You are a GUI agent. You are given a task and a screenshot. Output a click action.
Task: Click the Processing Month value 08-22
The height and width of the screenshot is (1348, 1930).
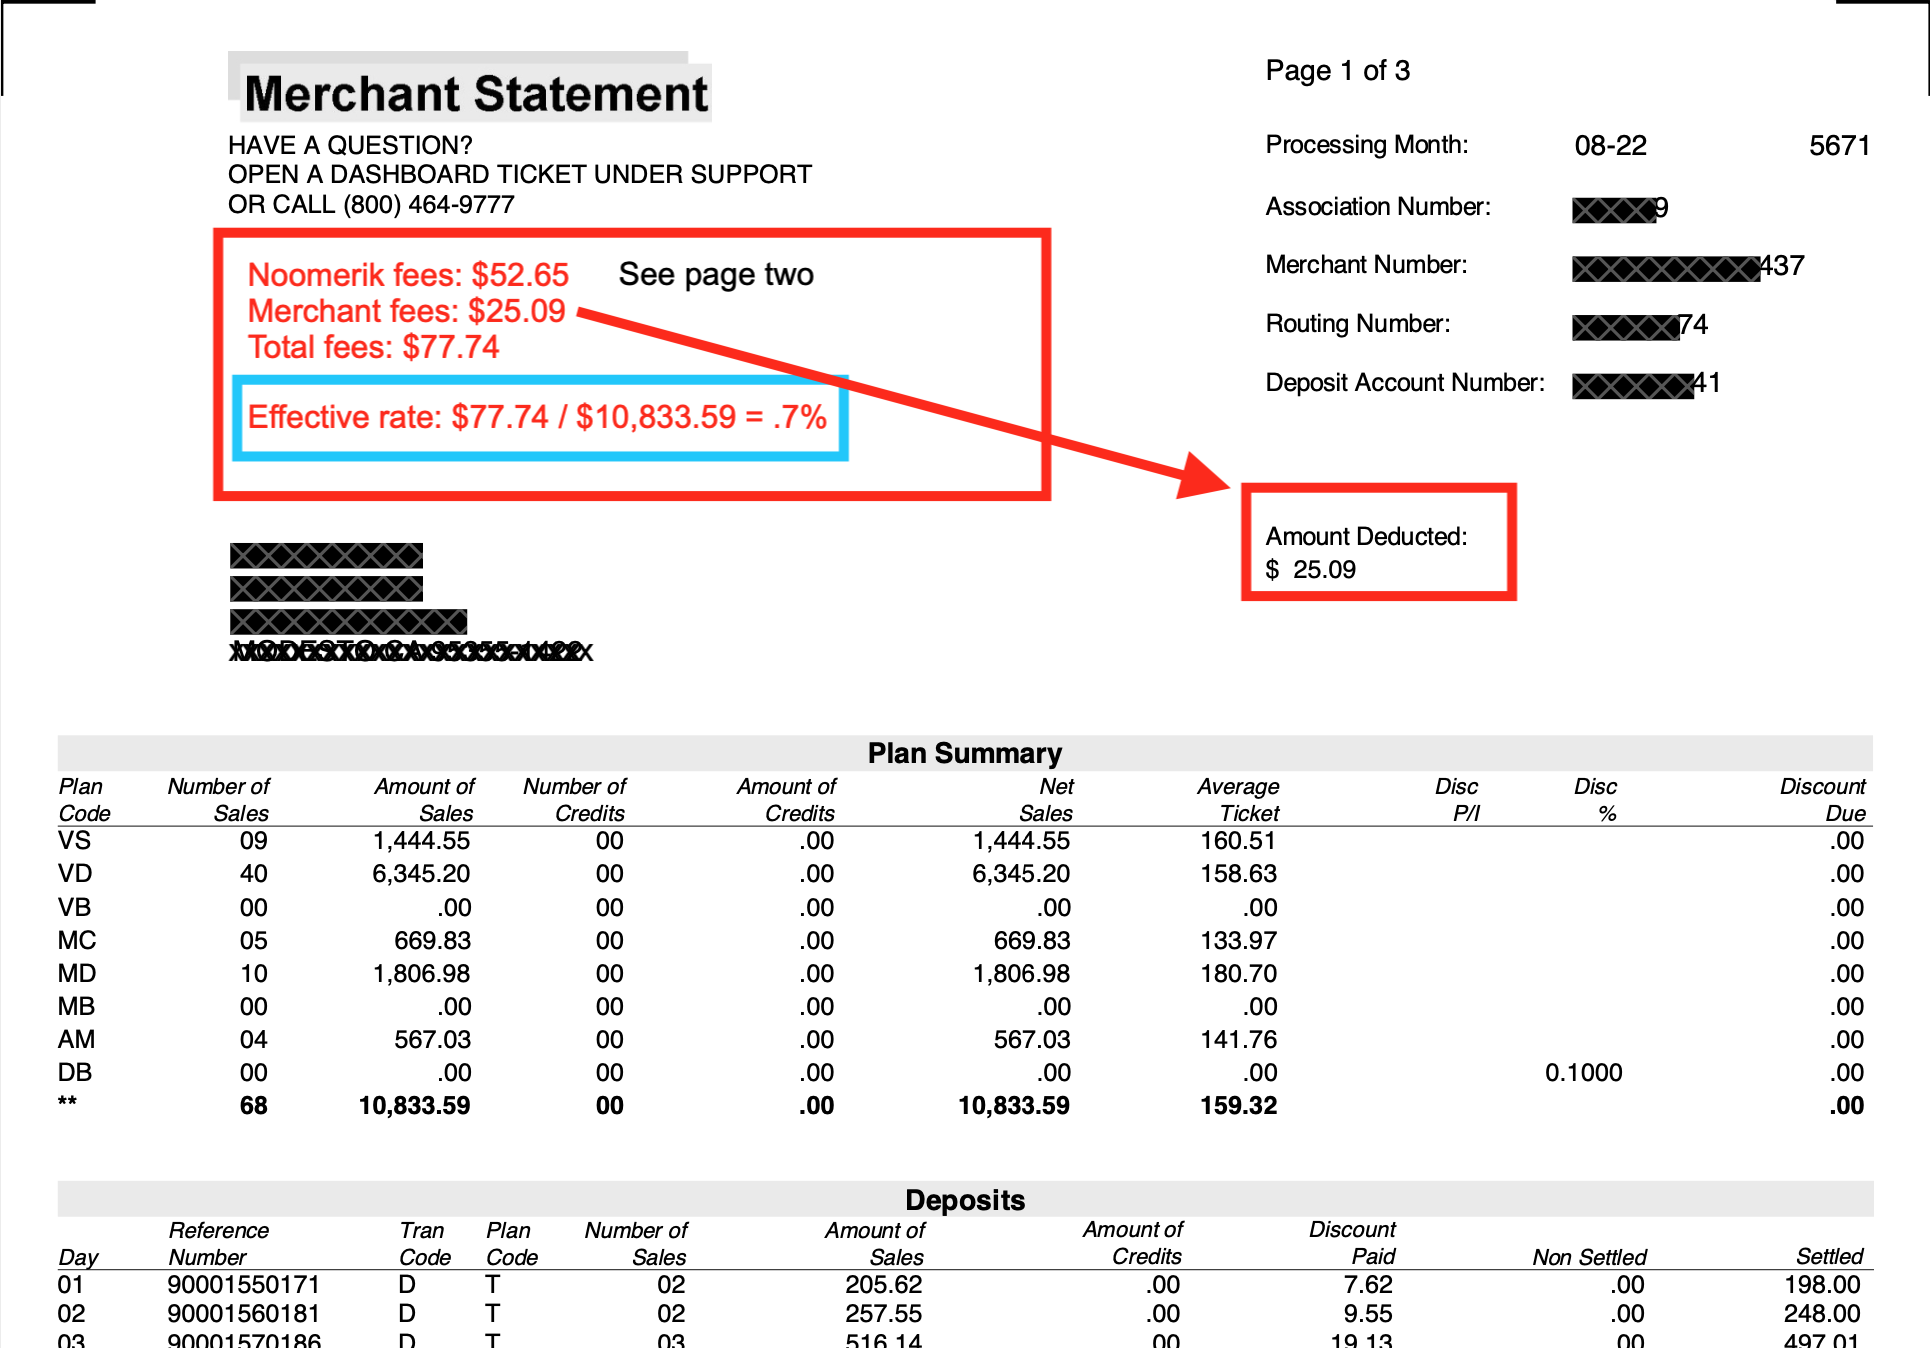pyautogui.click(x=1610, y=146)
